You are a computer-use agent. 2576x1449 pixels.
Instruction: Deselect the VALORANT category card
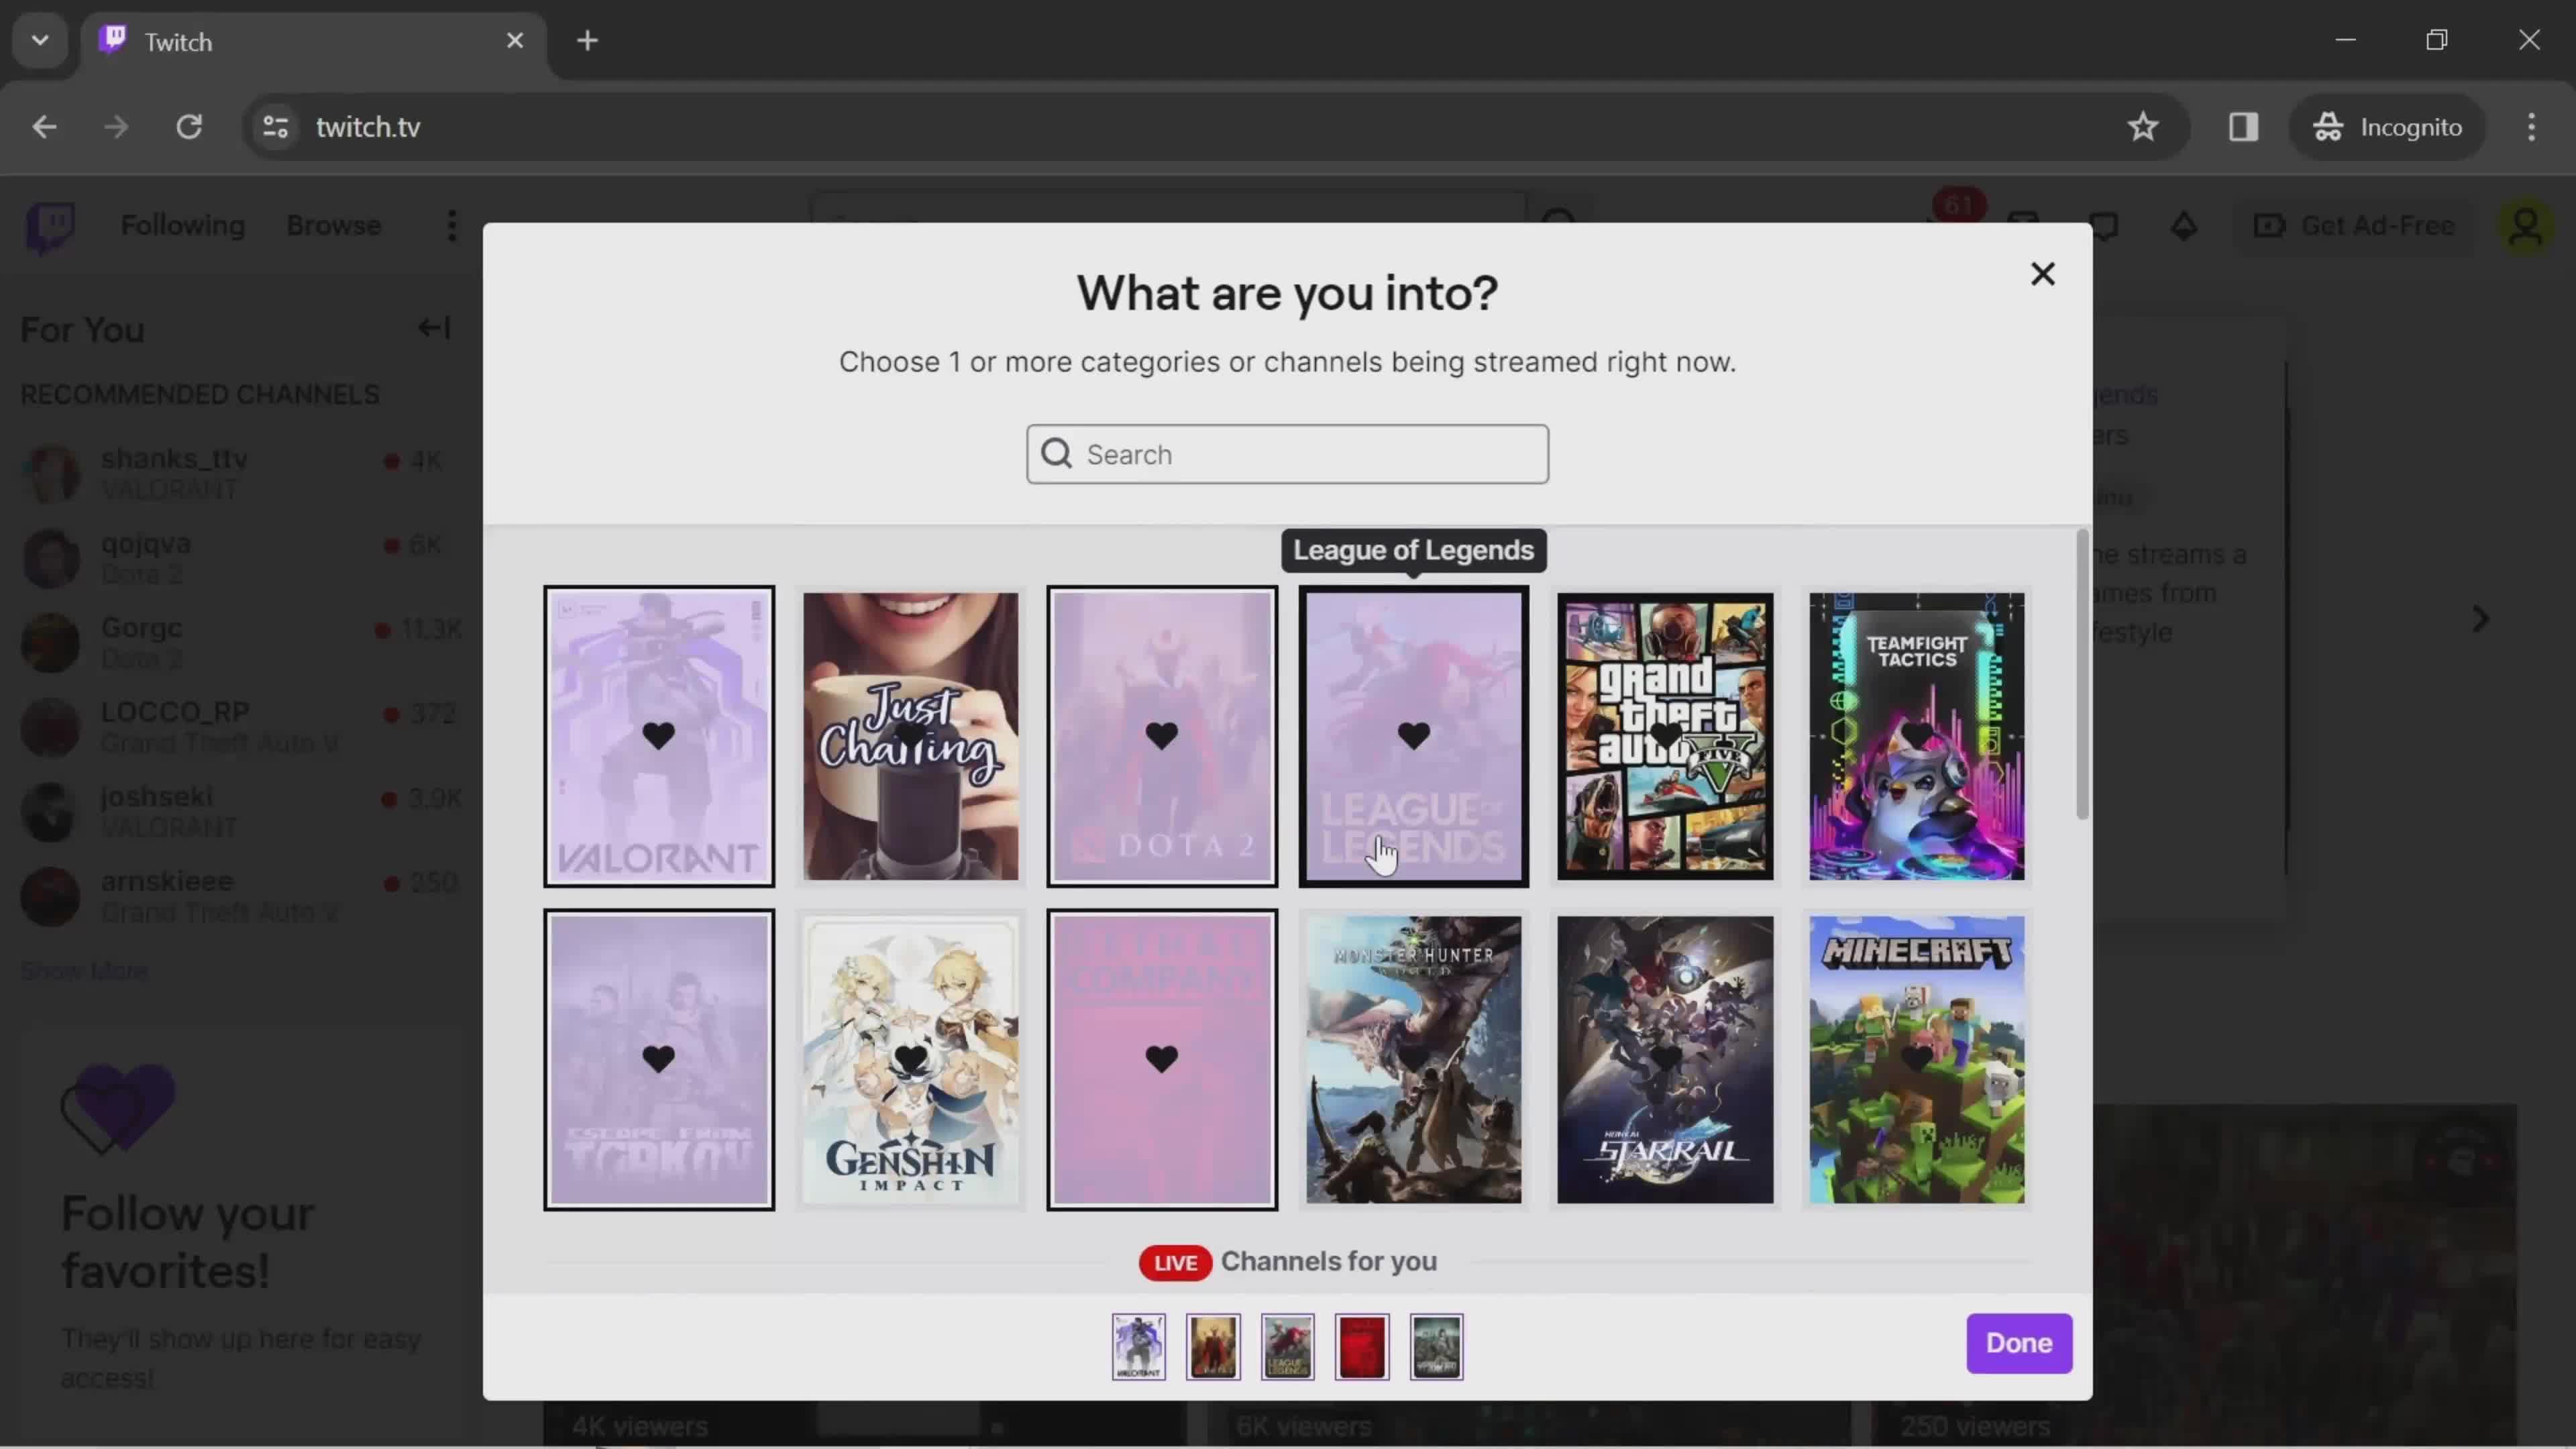click(x=658, y=736)
